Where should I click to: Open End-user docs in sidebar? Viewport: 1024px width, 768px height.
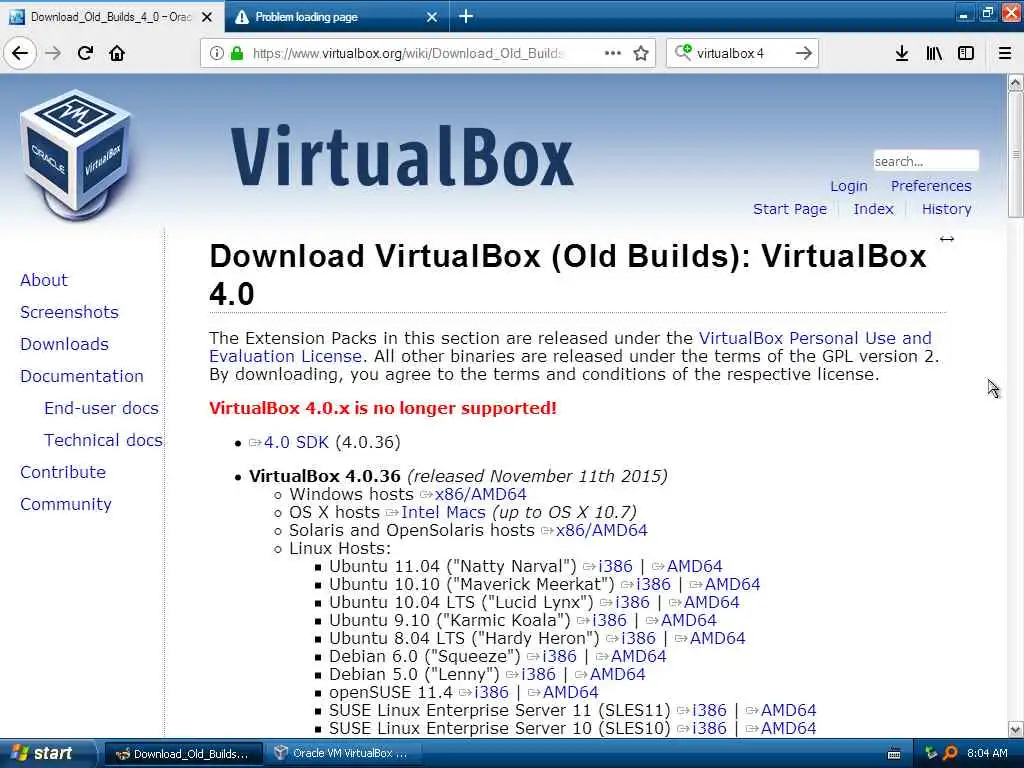click(101, 408)
